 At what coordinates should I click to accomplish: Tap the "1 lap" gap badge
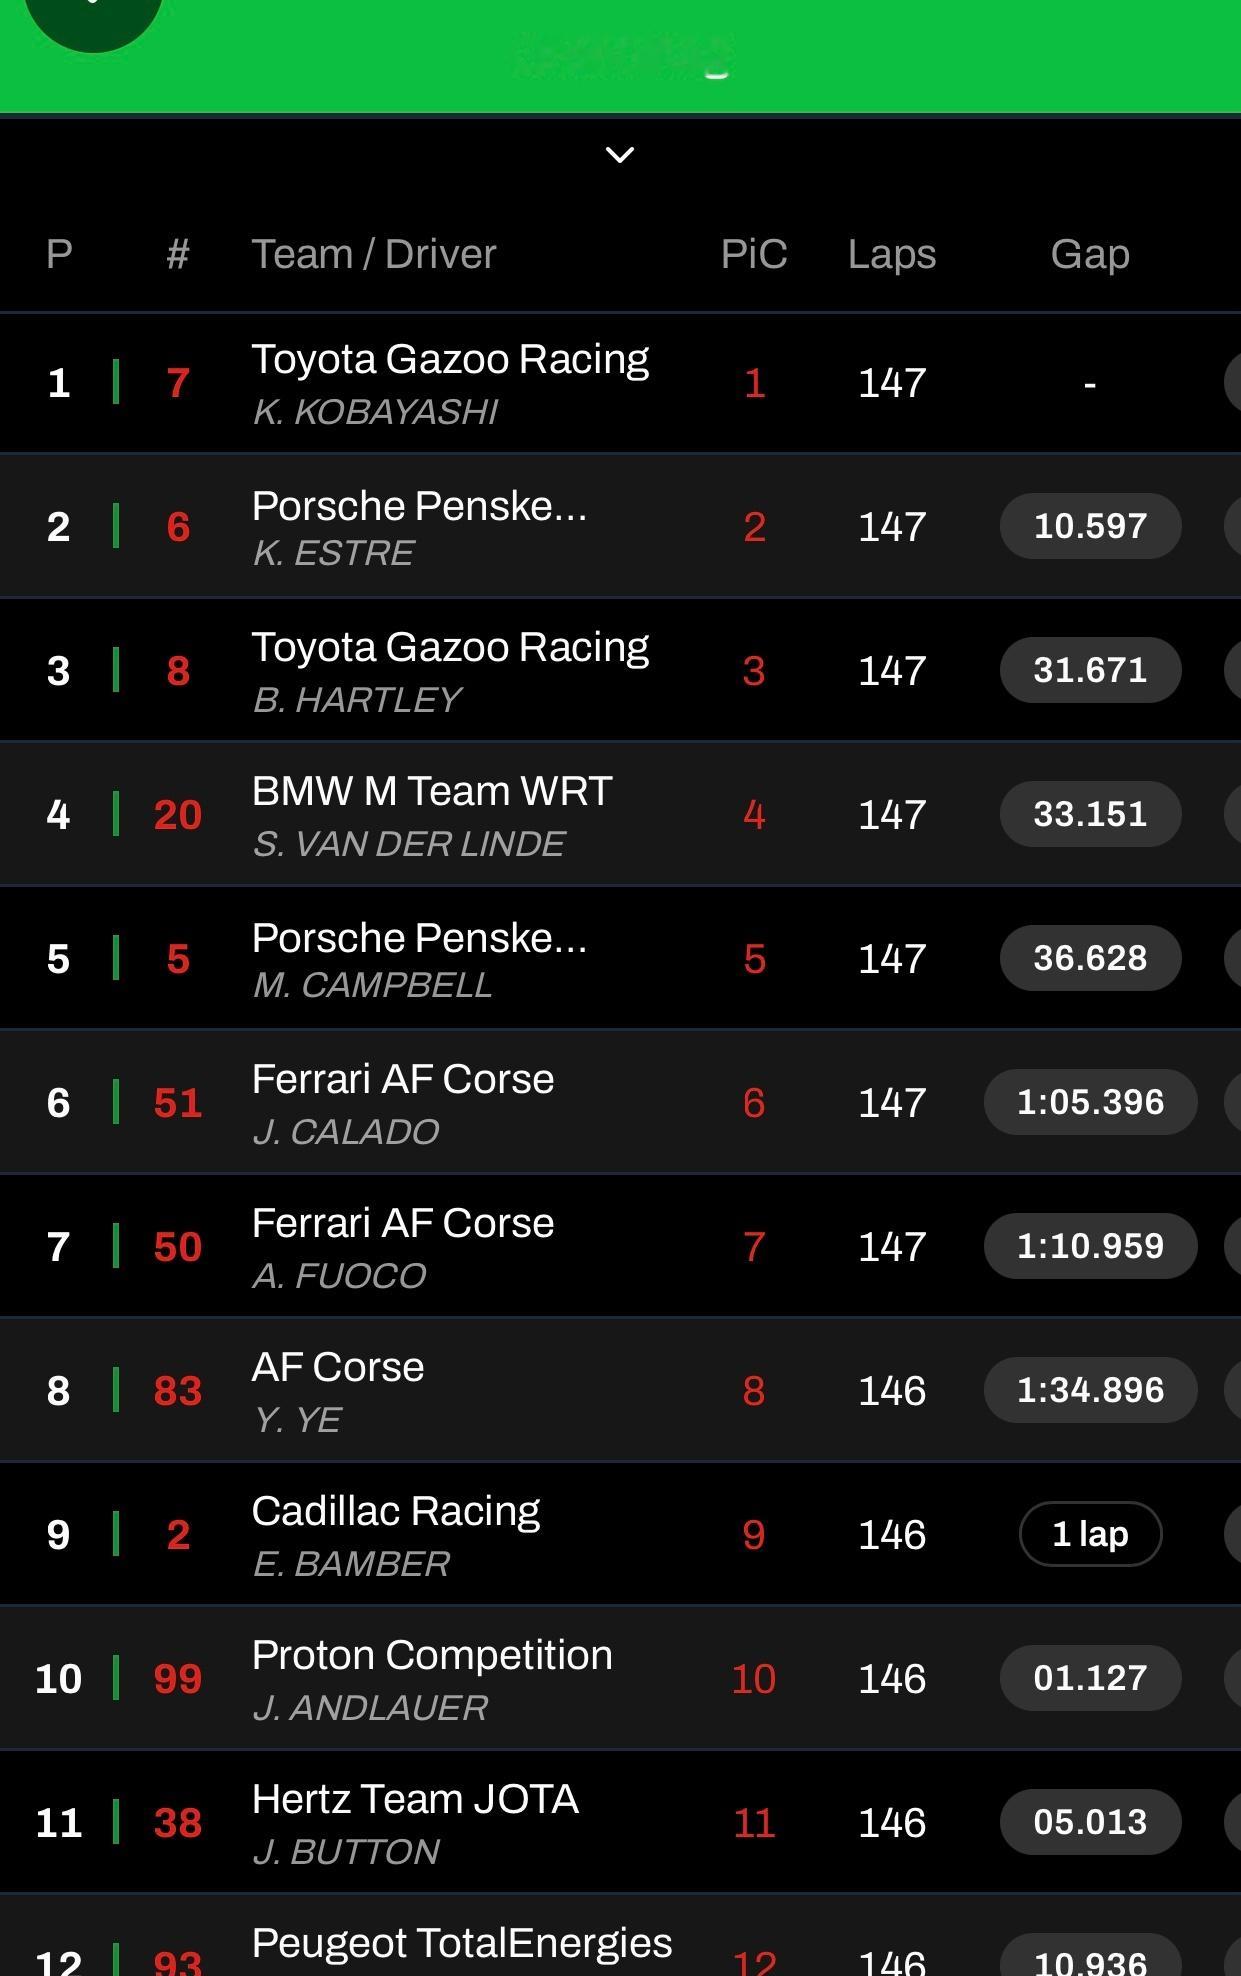pyautogui.click(x=1090, y=1534)
